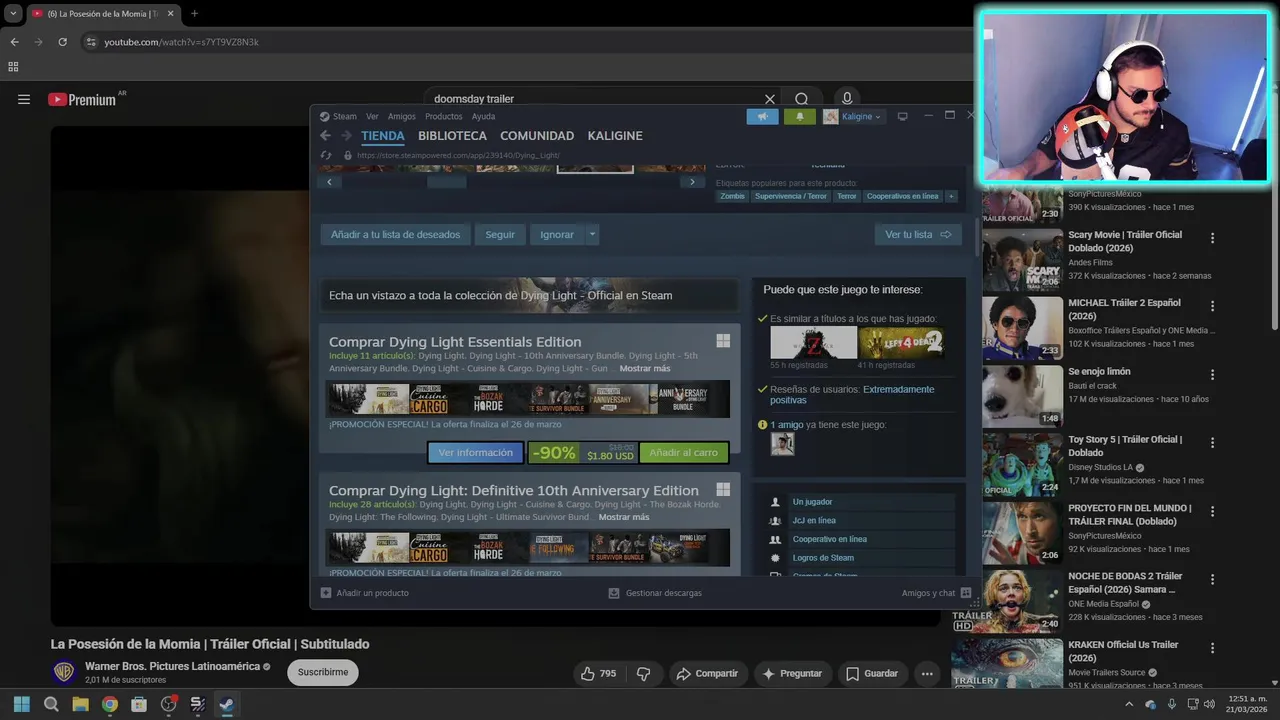
Task: Open the Ver menu in Steam
Action: [372, 116]
